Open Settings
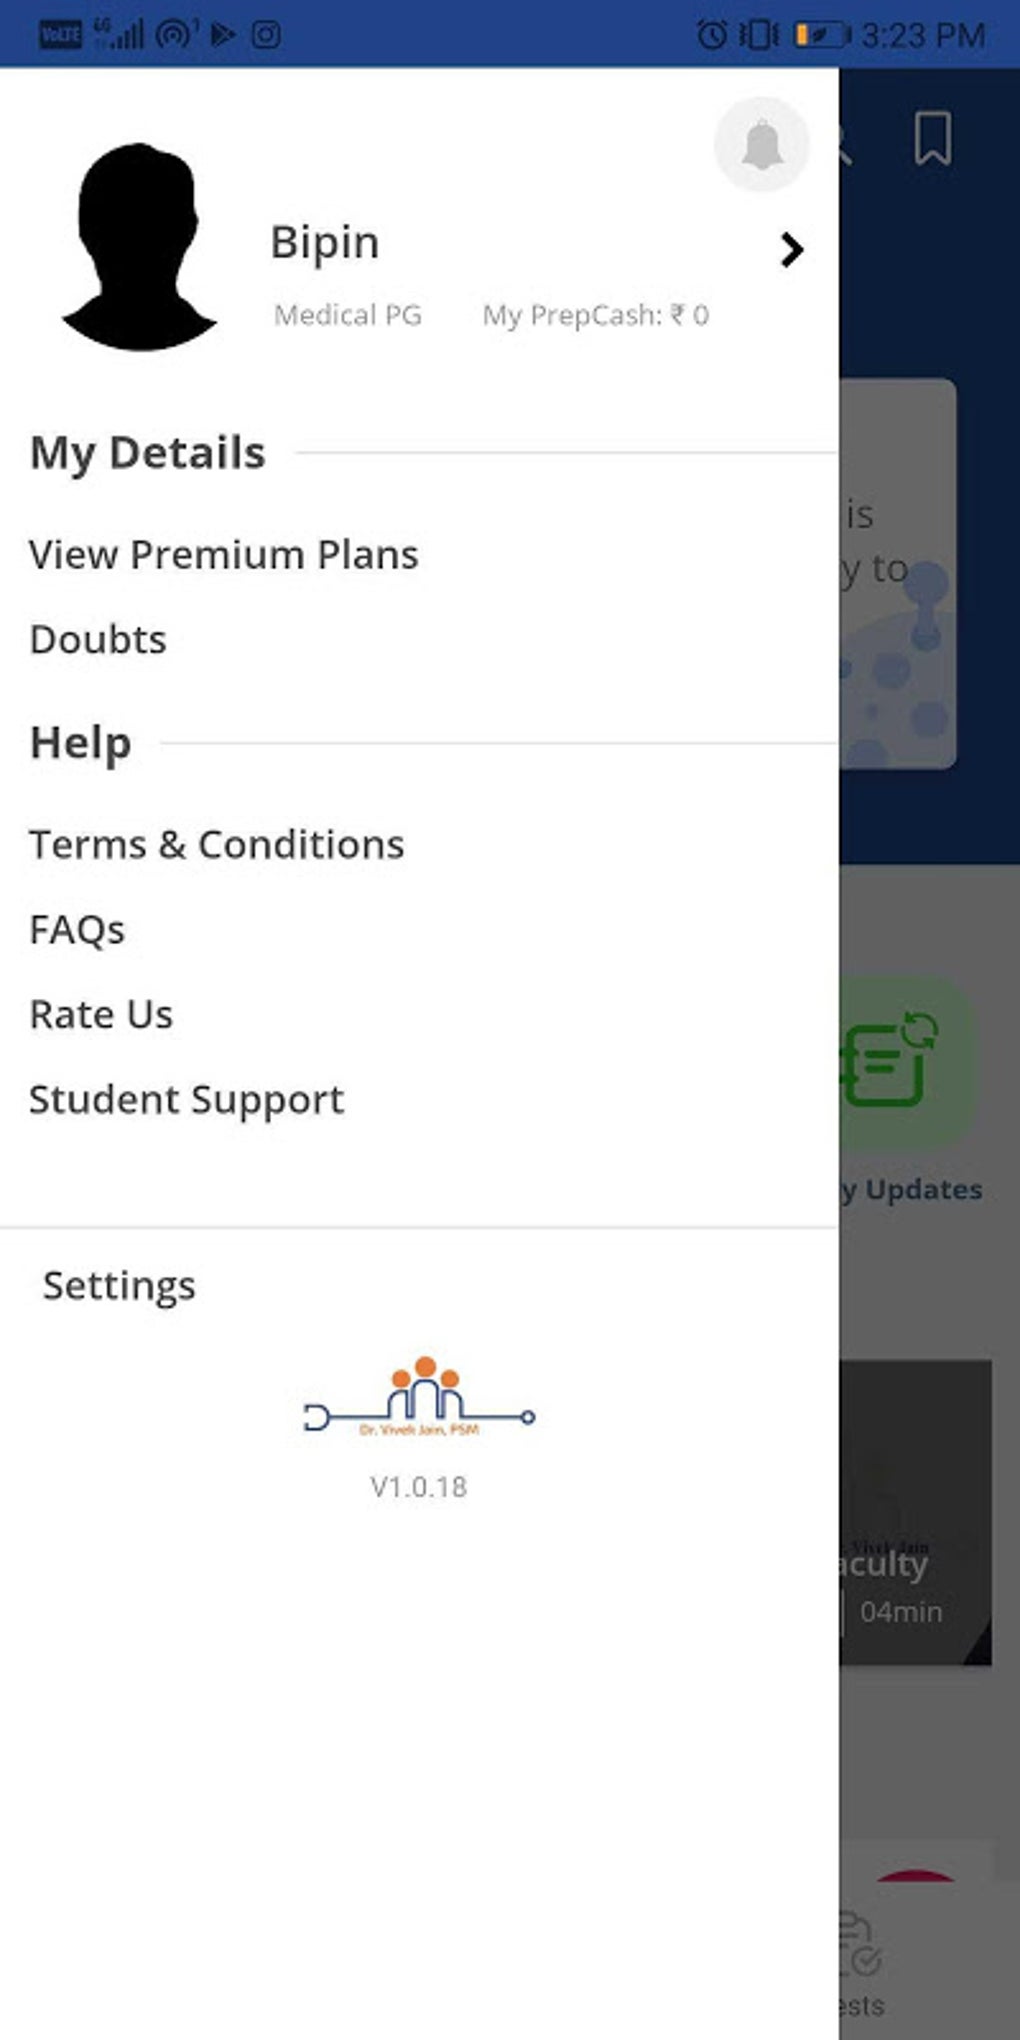This screenshot has height=2040, width=1020. (x=119, y=1286)
